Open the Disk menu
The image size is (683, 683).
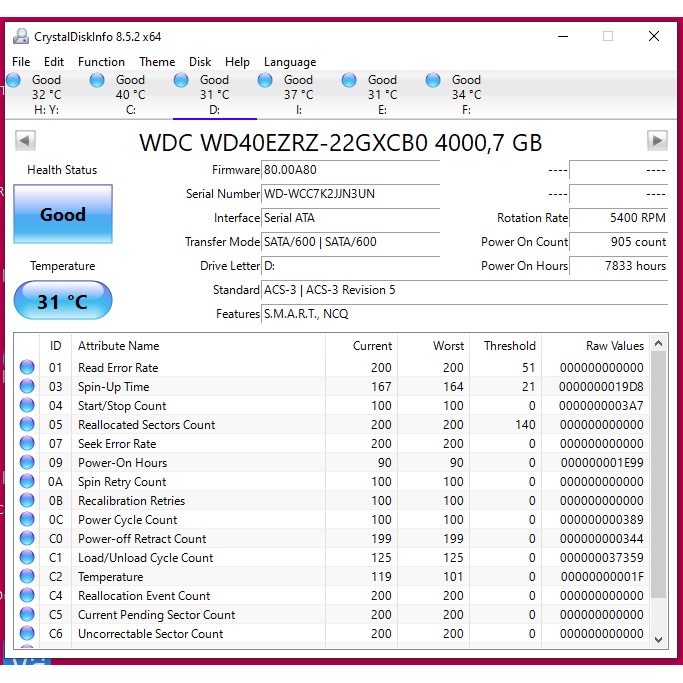pos(200,62)
